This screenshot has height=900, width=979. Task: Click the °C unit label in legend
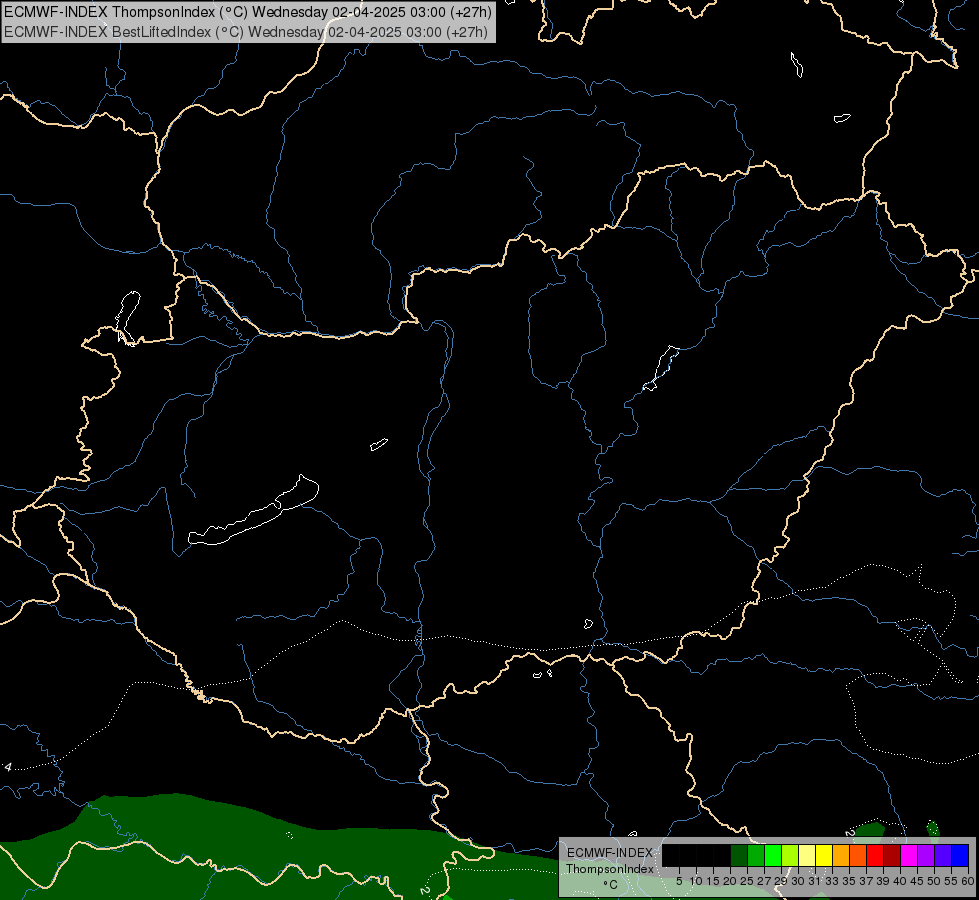click(x=610, y=884)
